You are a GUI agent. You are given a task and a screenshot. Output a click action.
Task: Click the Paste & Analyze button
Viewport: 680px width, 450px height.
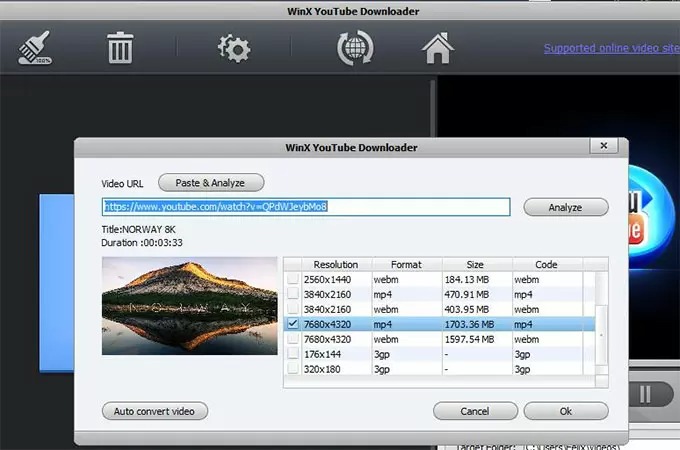click(211, 183)
